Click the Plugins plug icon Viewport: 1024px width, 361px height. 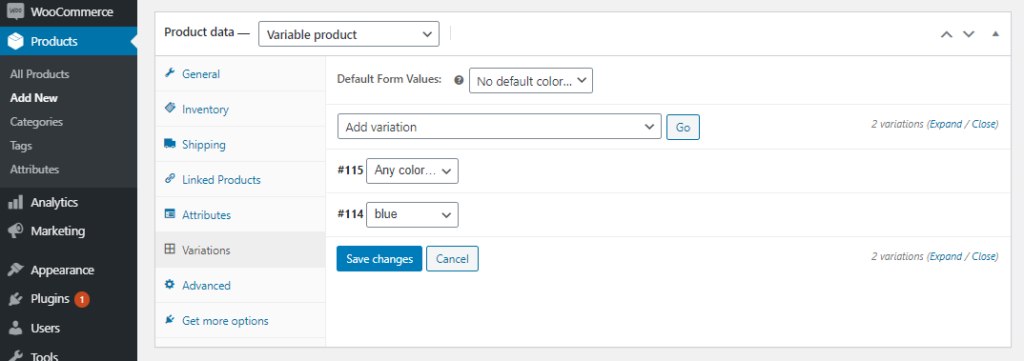(x=16, y=299)
